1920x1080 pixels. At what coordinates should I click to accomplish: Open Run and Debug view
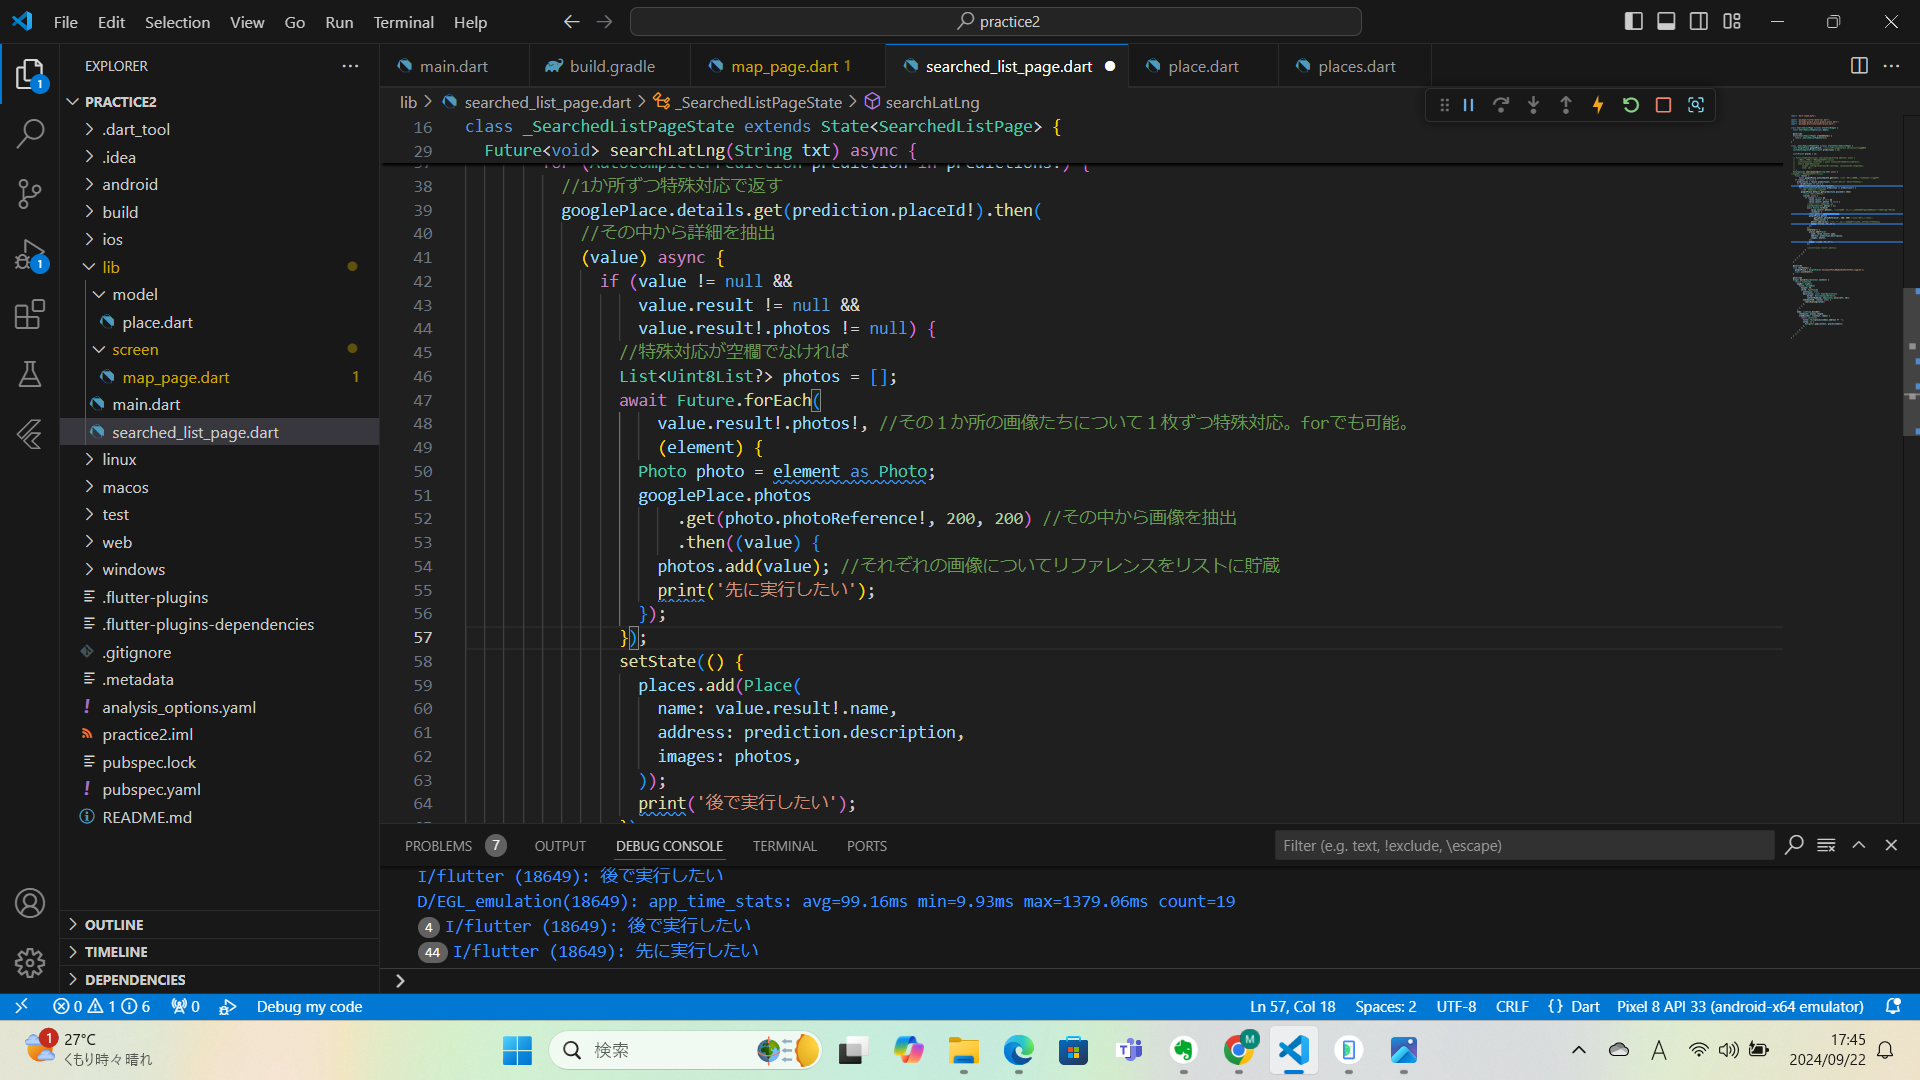point(30,254)
